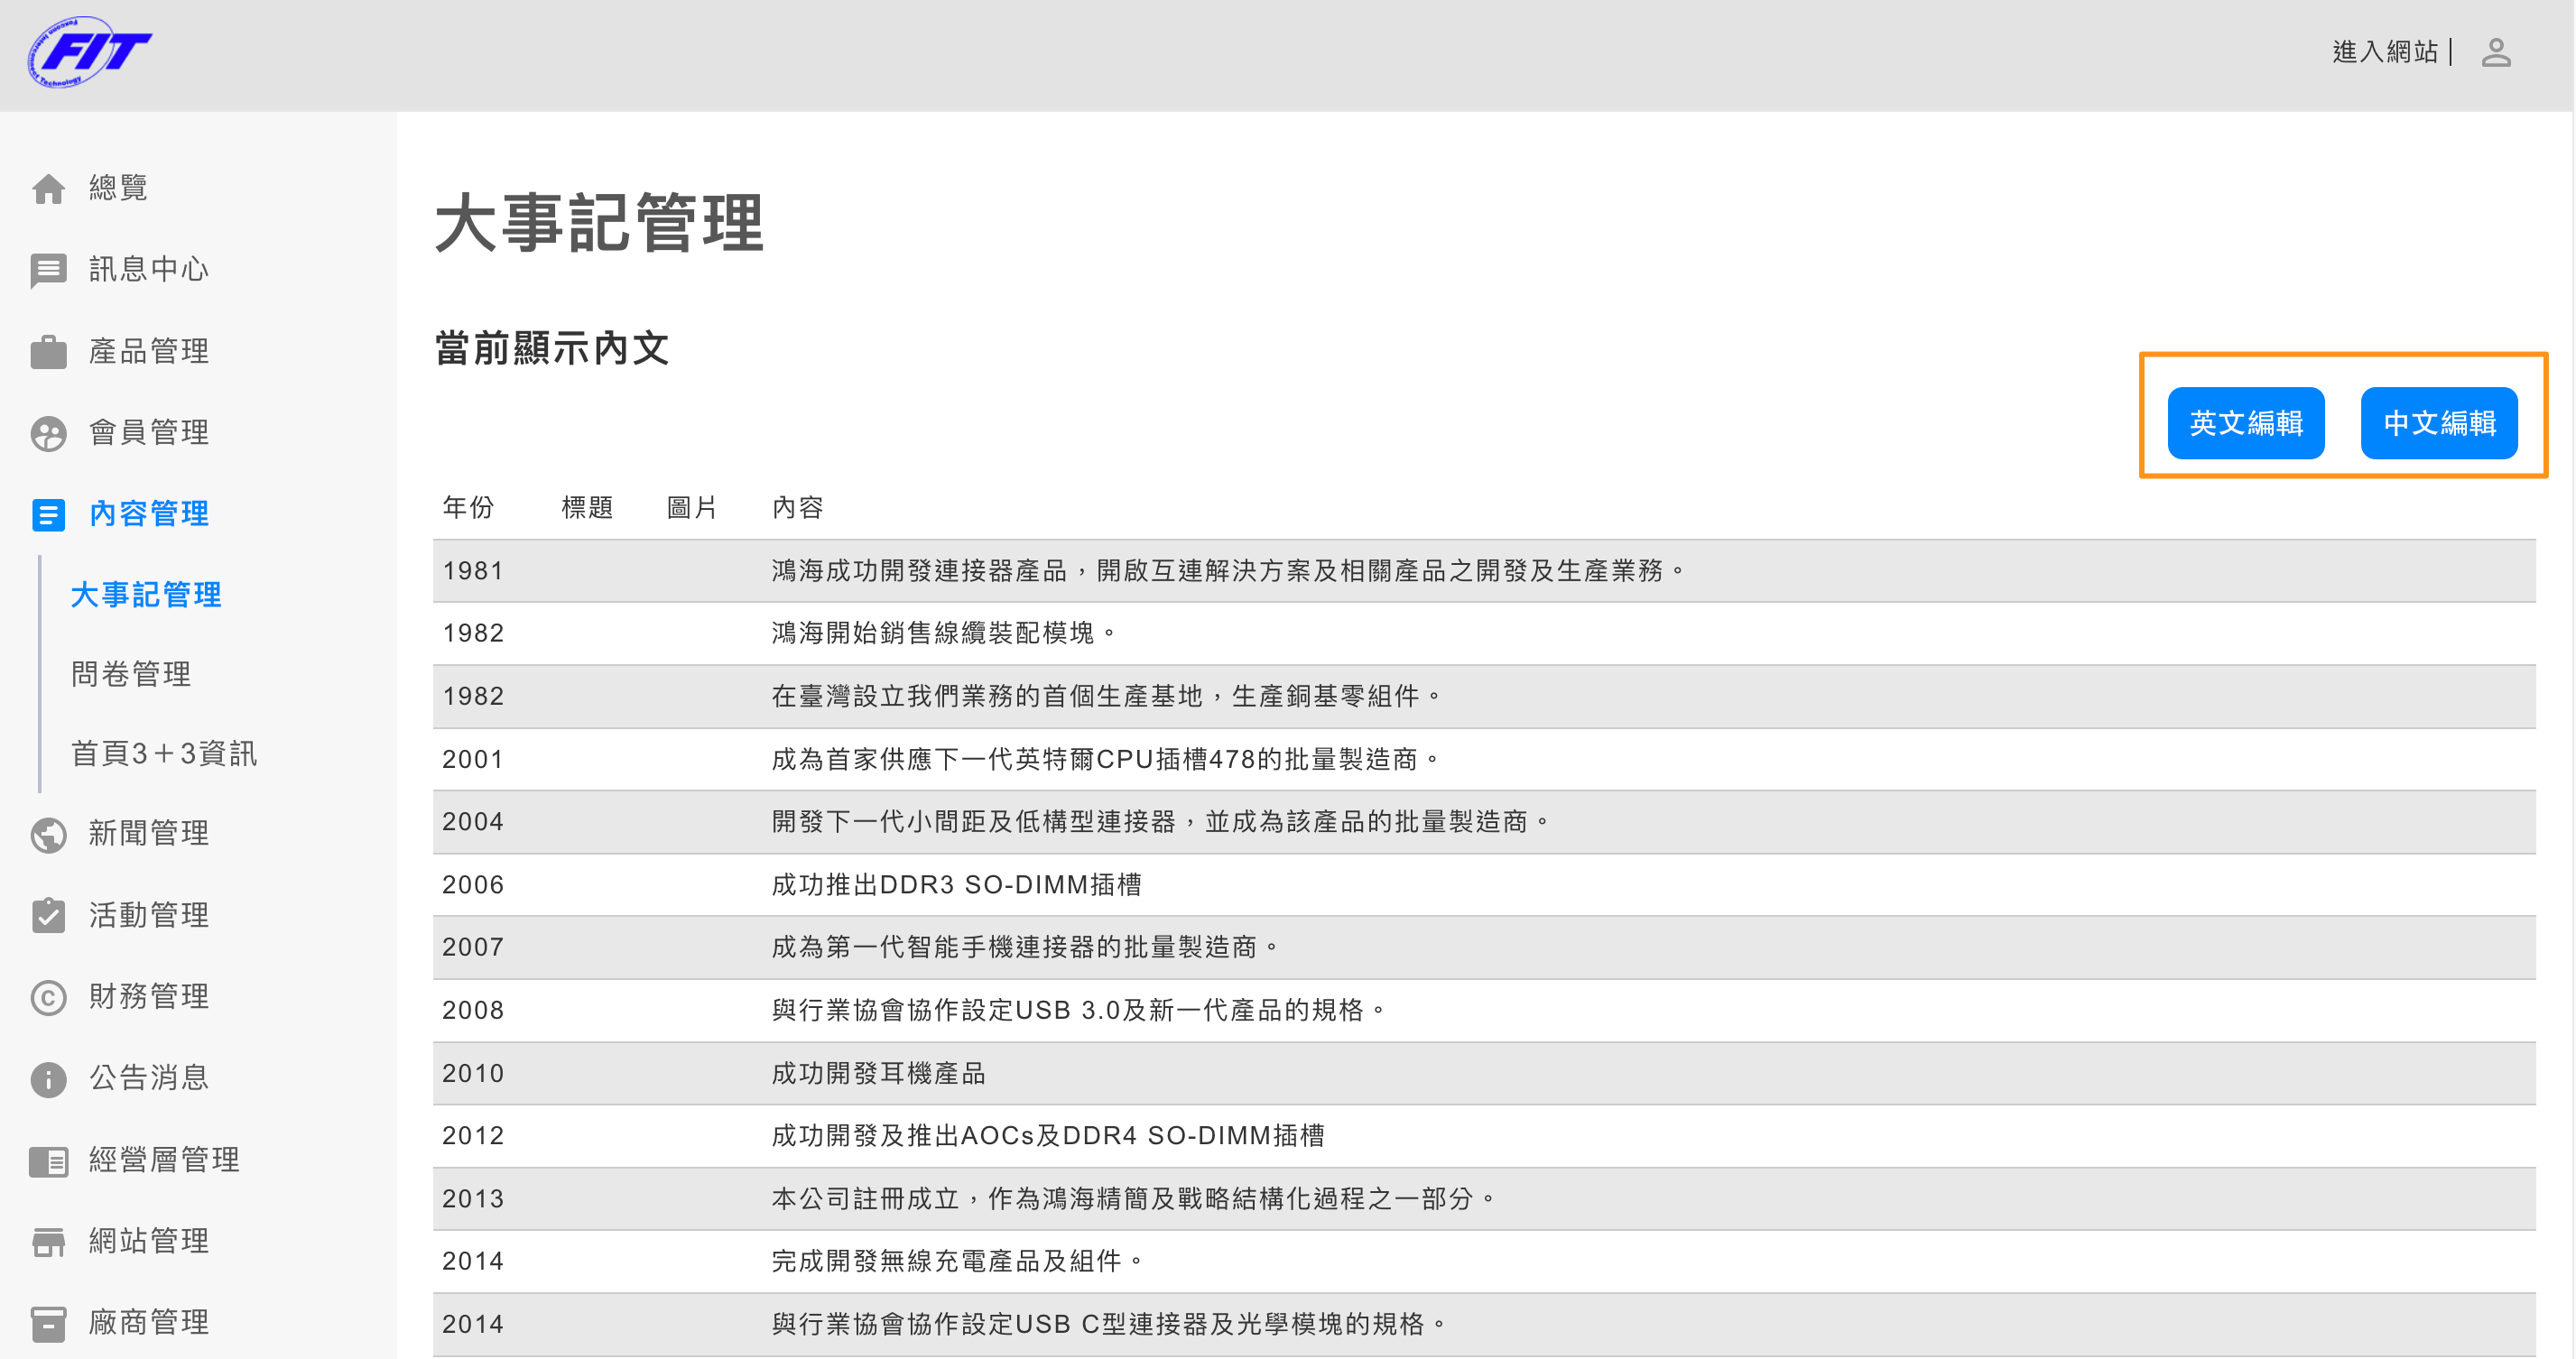Open 首頁3+3資訊 submenu item
The height and width of the screenshot is (1359, 2576).
click(x=164, y=754)
